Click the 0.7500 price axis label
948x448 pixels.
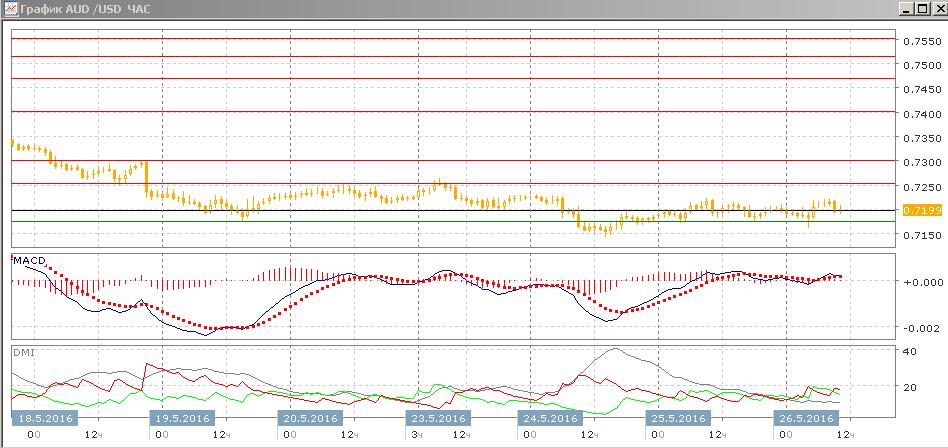(x=922, y=65)
